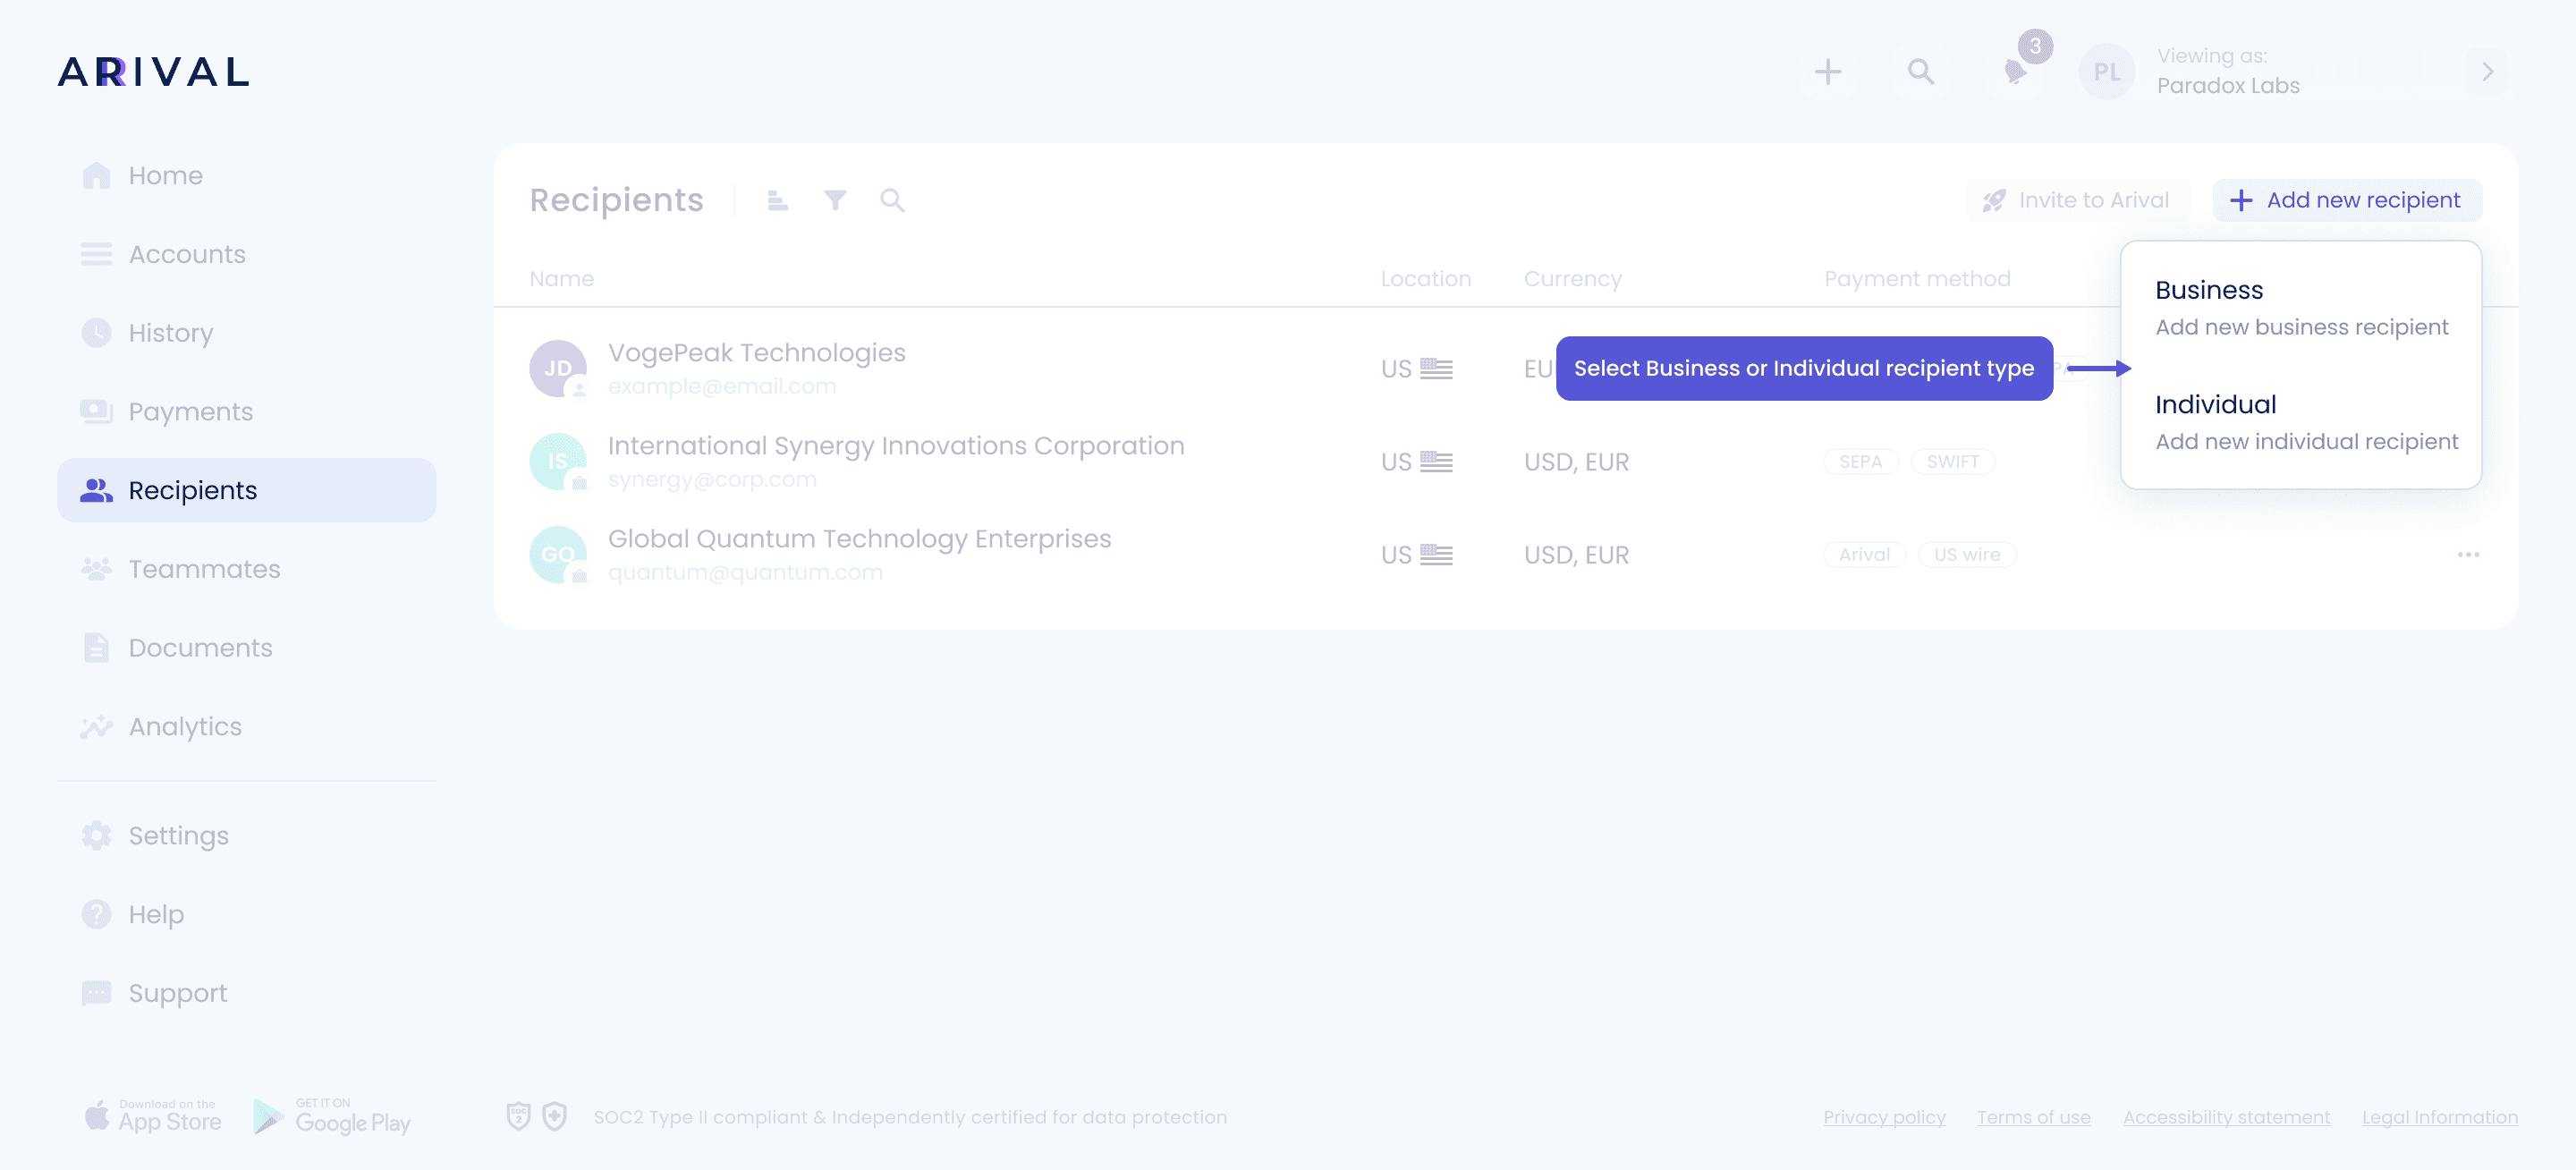The width and height of the screenshot is (2576, 1170).
Task: Click the Teammates group icon
Action: [x=96, y=569]
